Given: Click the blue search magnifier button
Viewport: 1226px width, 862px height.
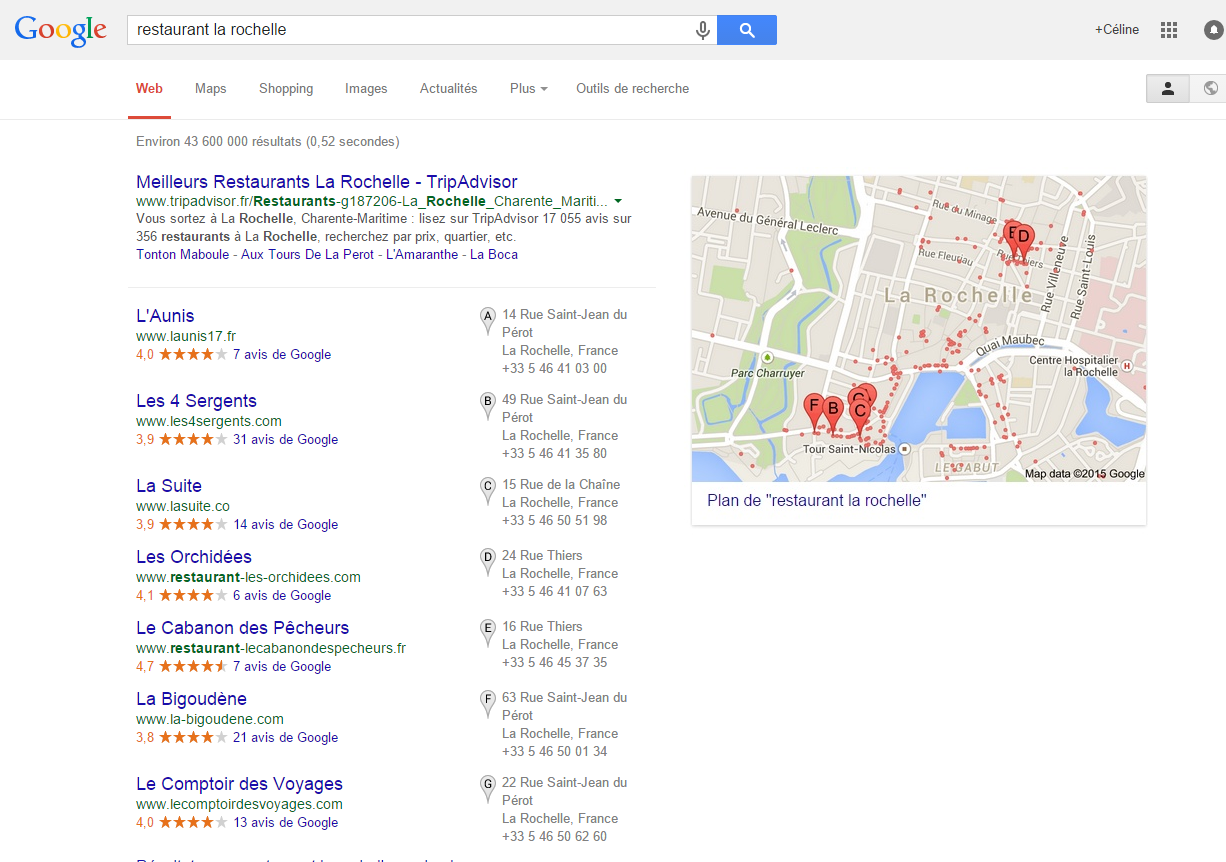Looking at the screenshot, I should [x=747, y=30].
